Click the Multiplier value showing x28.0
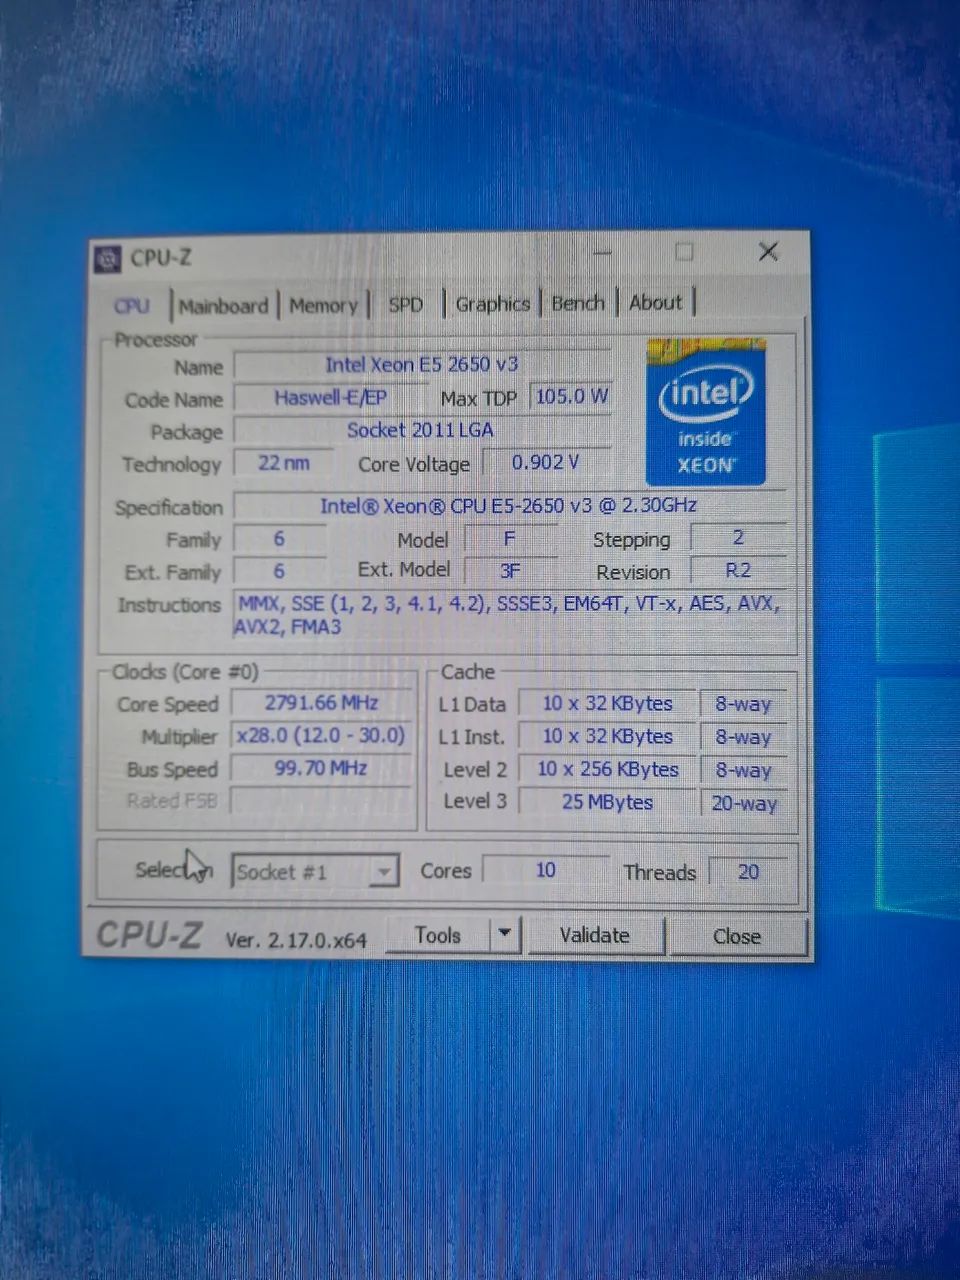 [321, 736]
